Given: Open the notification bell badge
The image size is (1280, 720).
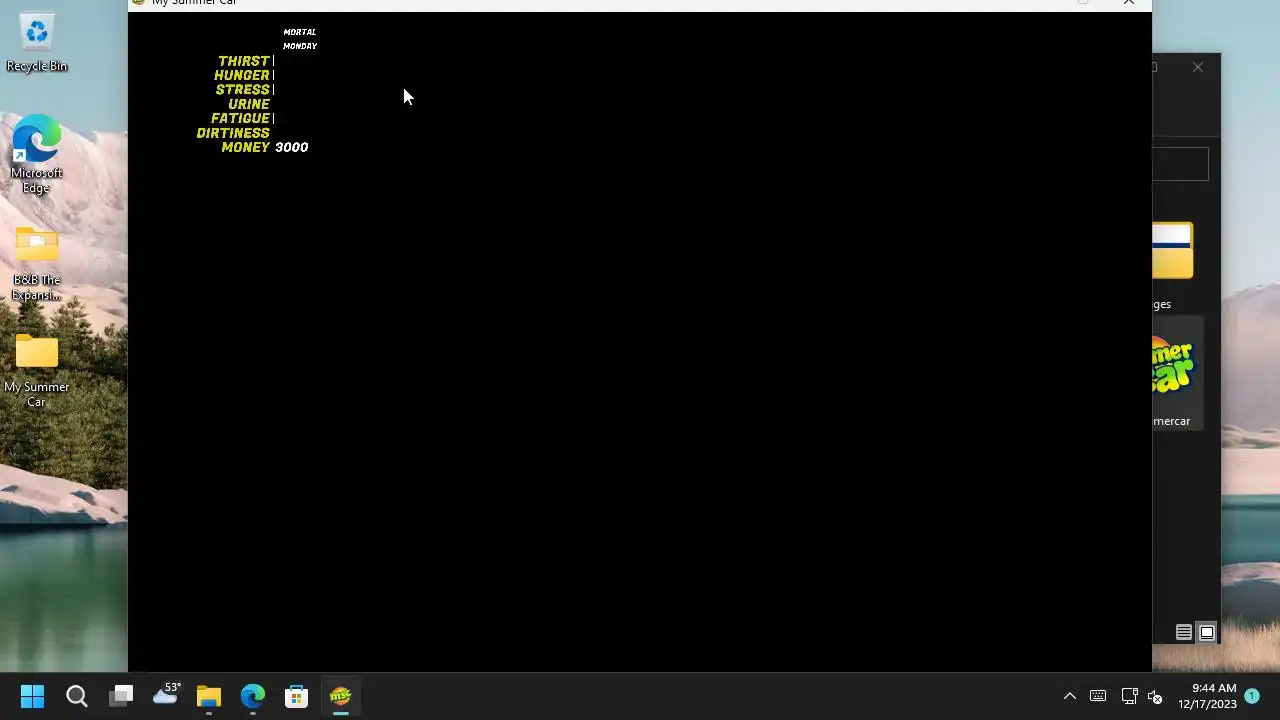Looking at the screenshot, I should (x=1252, y=695).
